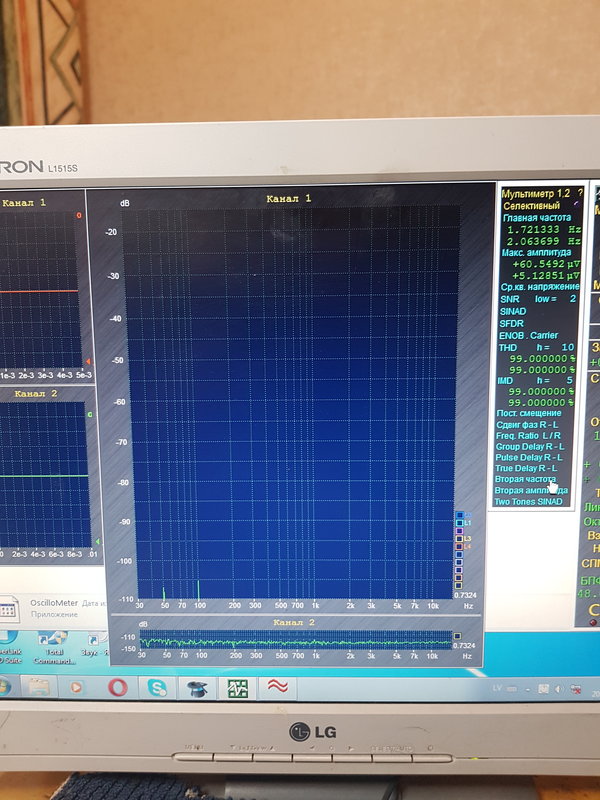Viewport: 600px width, 800px height.
Task: Choose SFDR measurement mode
Action: pos(511,323)
